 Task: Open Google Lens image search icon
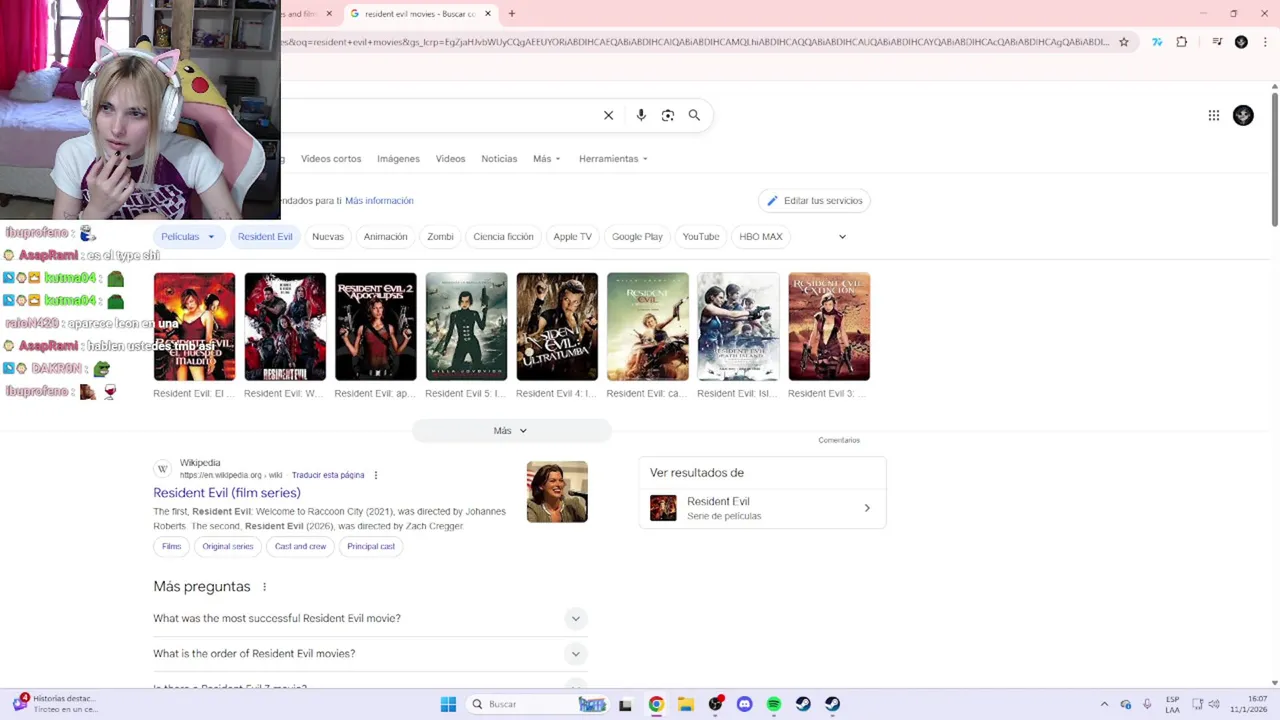pos(668,115)
